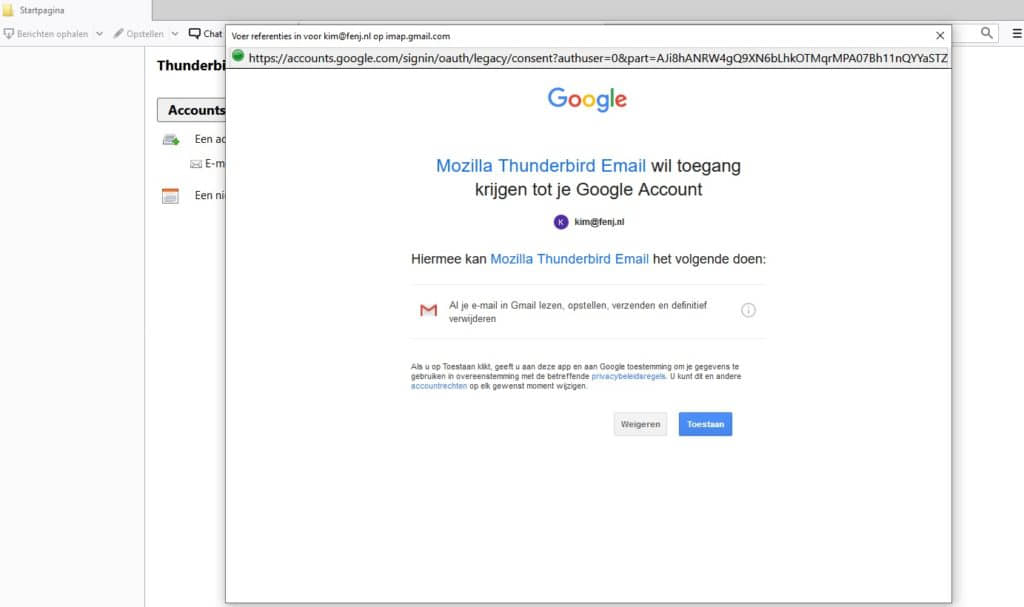The height and width of the screenshot is (607, 1024).
Task: Click Mozilla Thunderbird Email link in heading
Action: point(541,166)
